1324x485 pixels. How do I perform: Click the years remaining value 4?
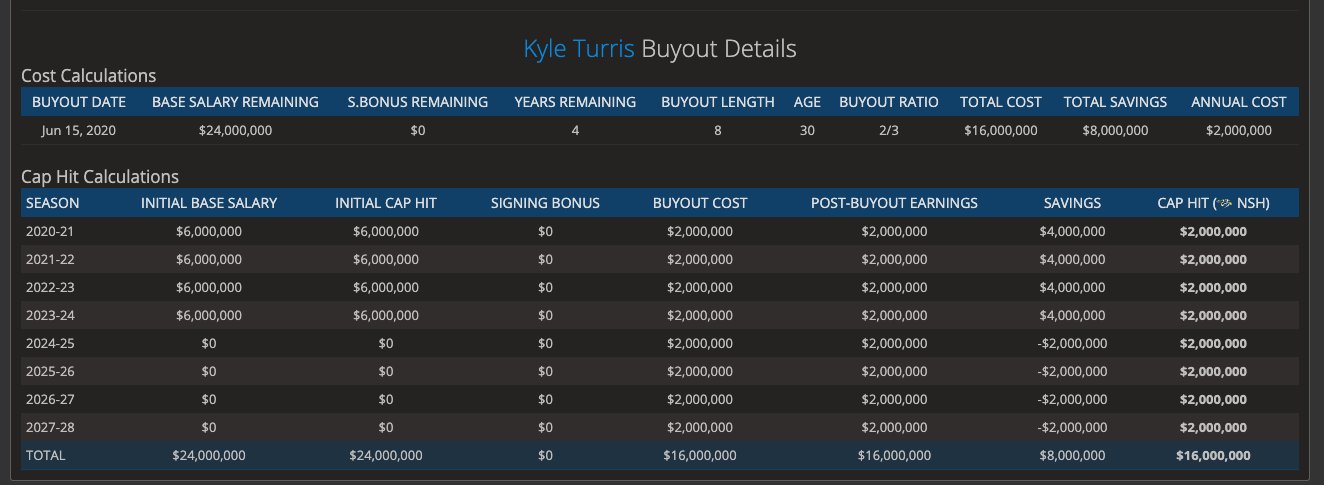click(x=575, y=131)
